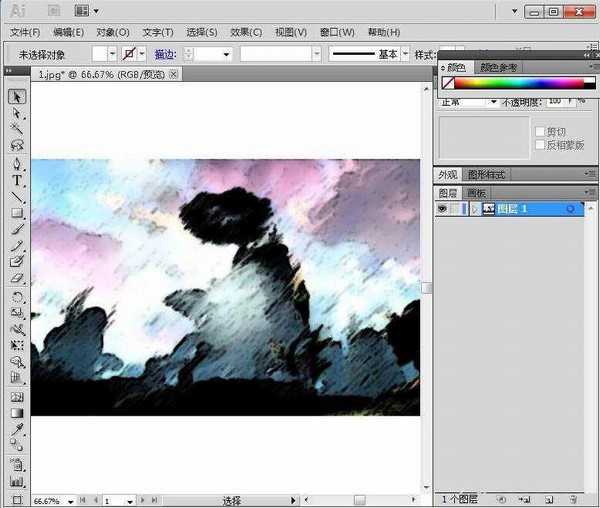Open the zoom level 66.67% dropdown
Viewport: 600px width, 508px height.
coord(68,500)
